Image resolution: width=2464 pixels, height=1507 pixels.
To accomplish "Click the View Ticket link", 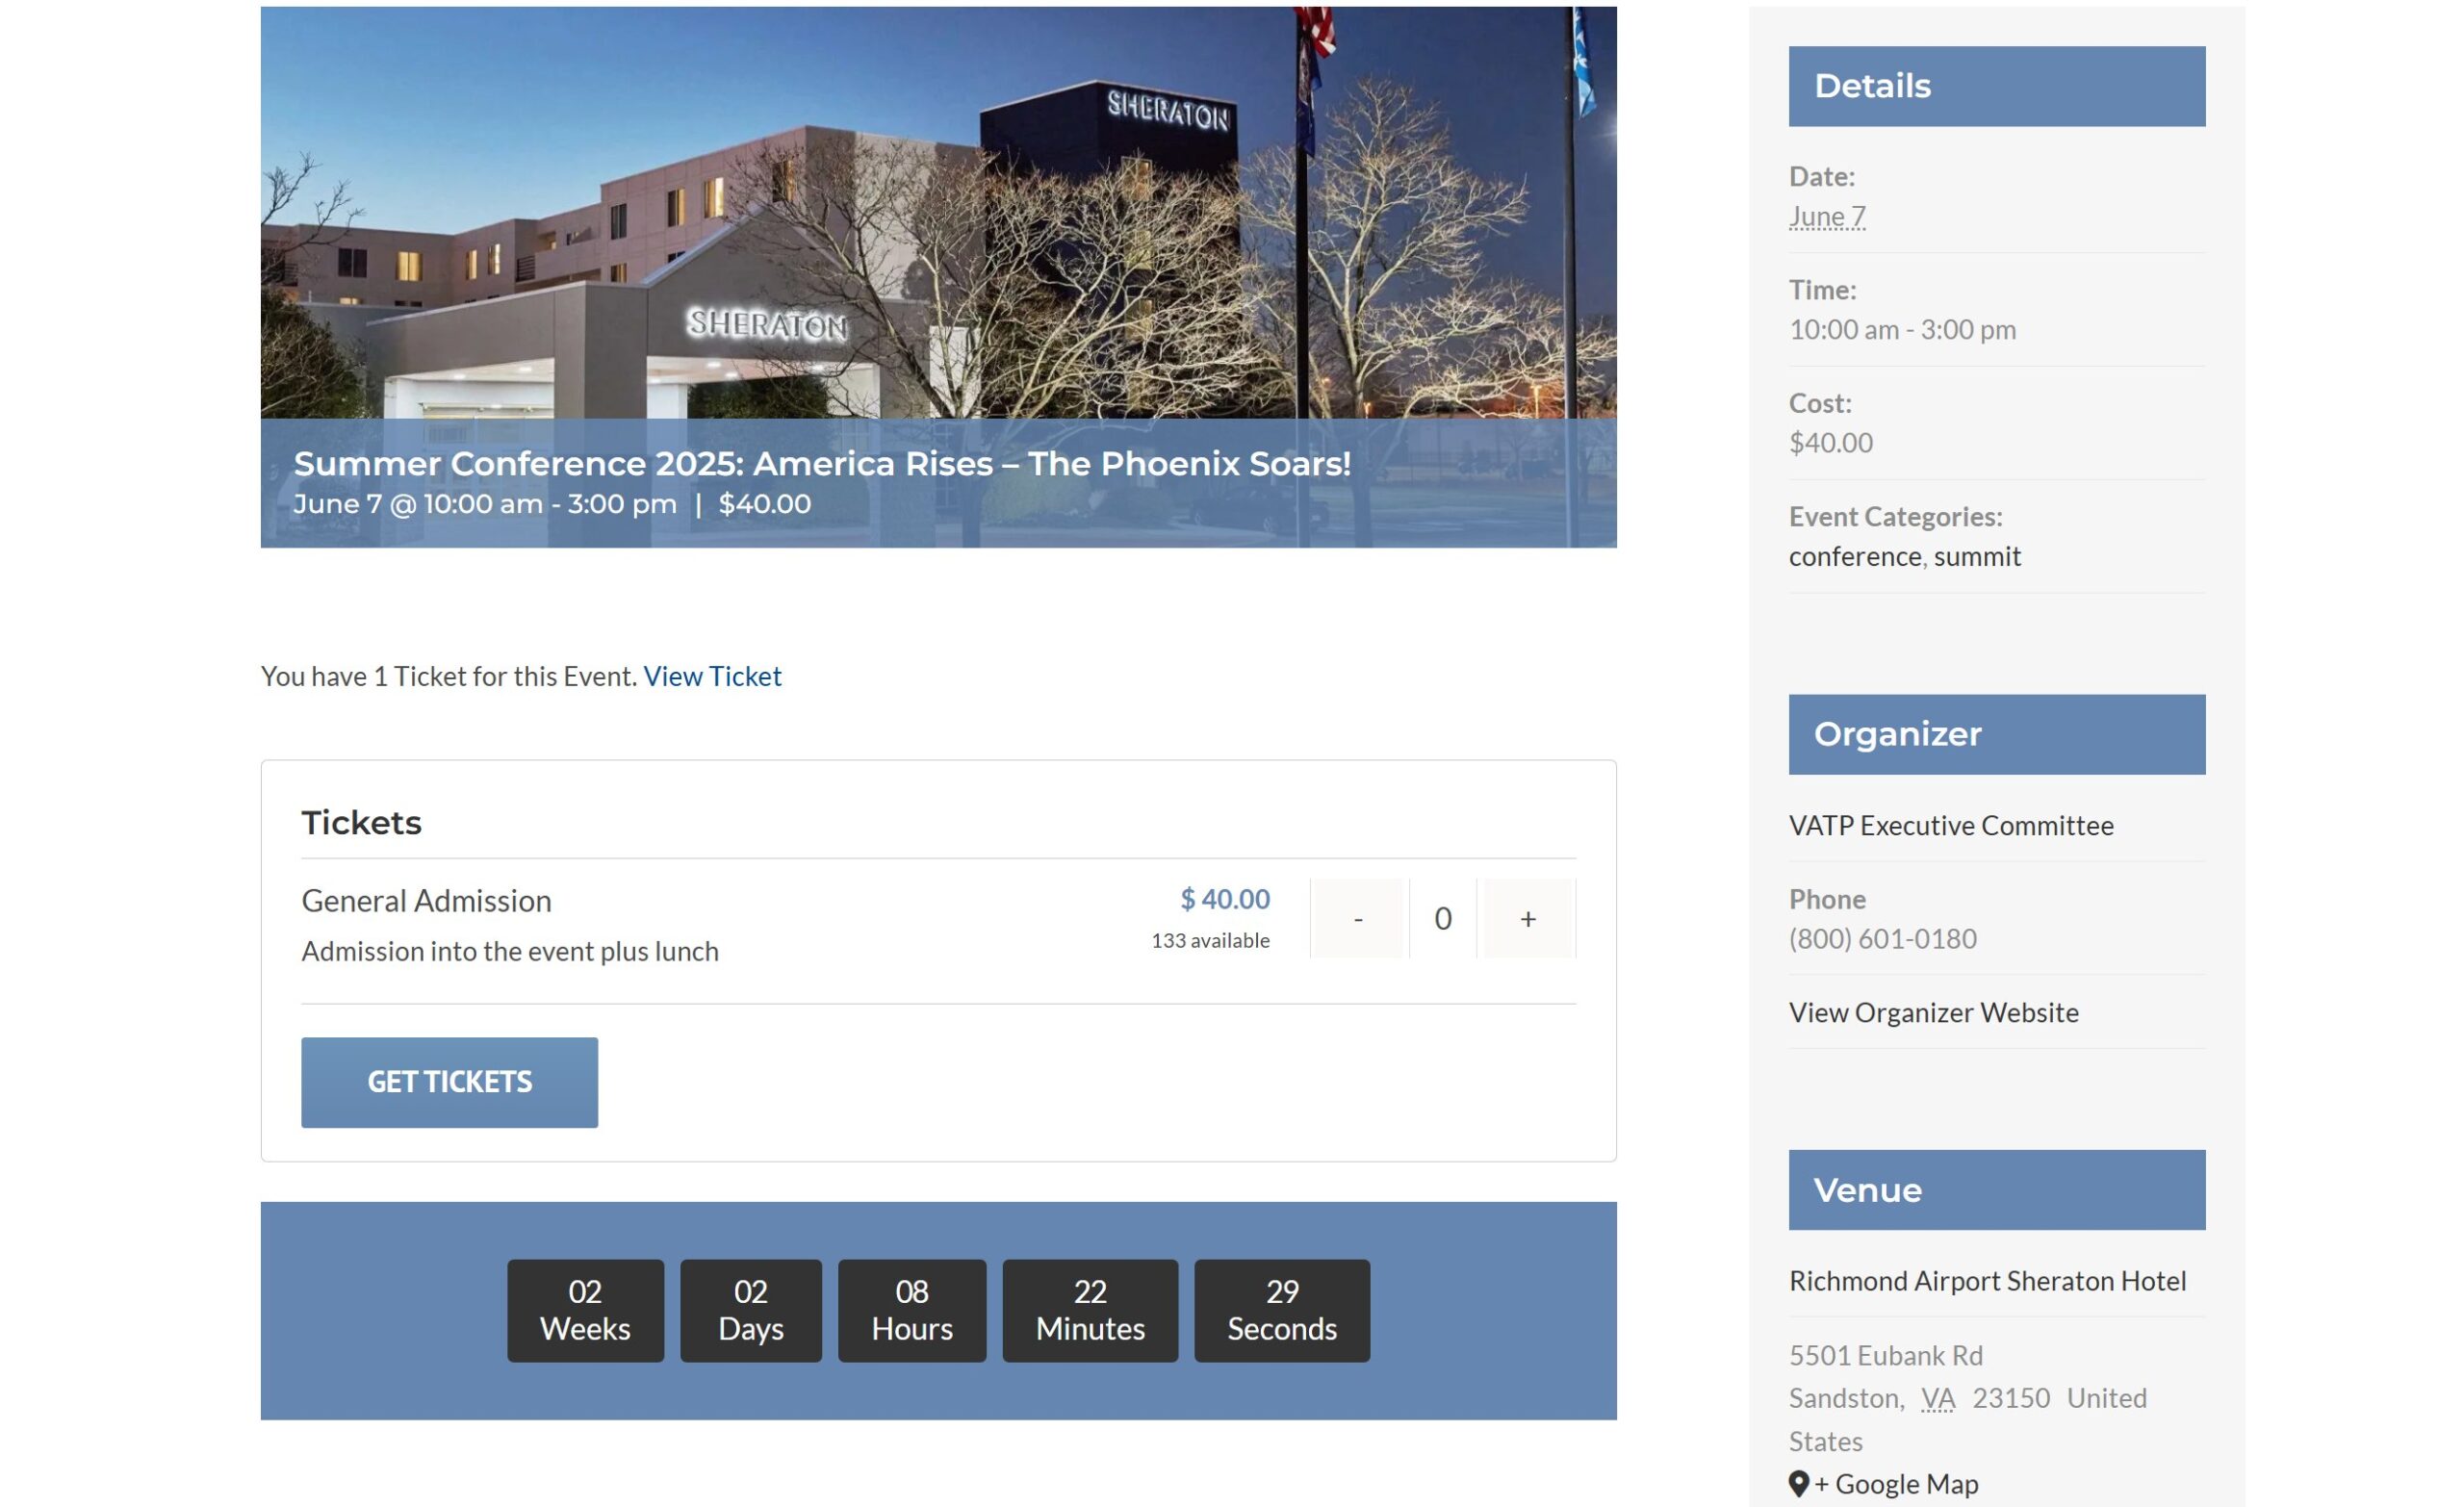I will tap(712, 676).
